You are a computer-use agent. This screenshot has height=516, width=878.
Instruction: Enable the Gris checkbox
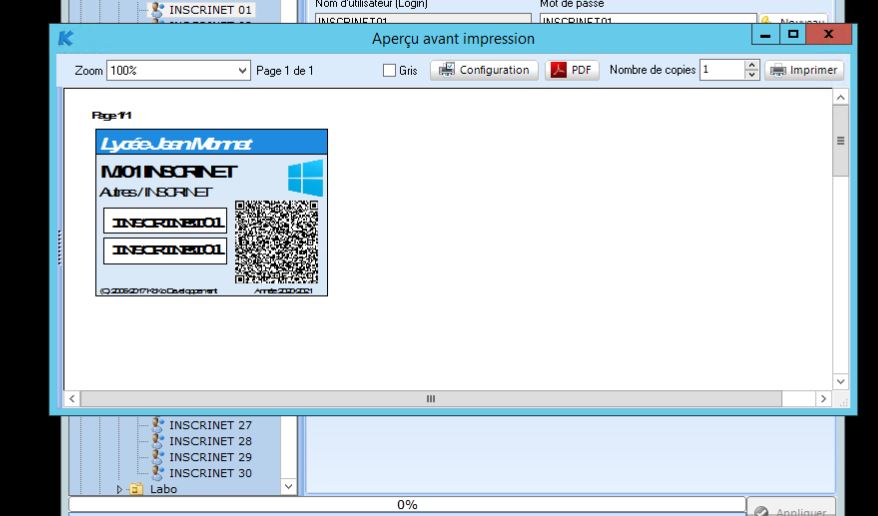(389, 71)
